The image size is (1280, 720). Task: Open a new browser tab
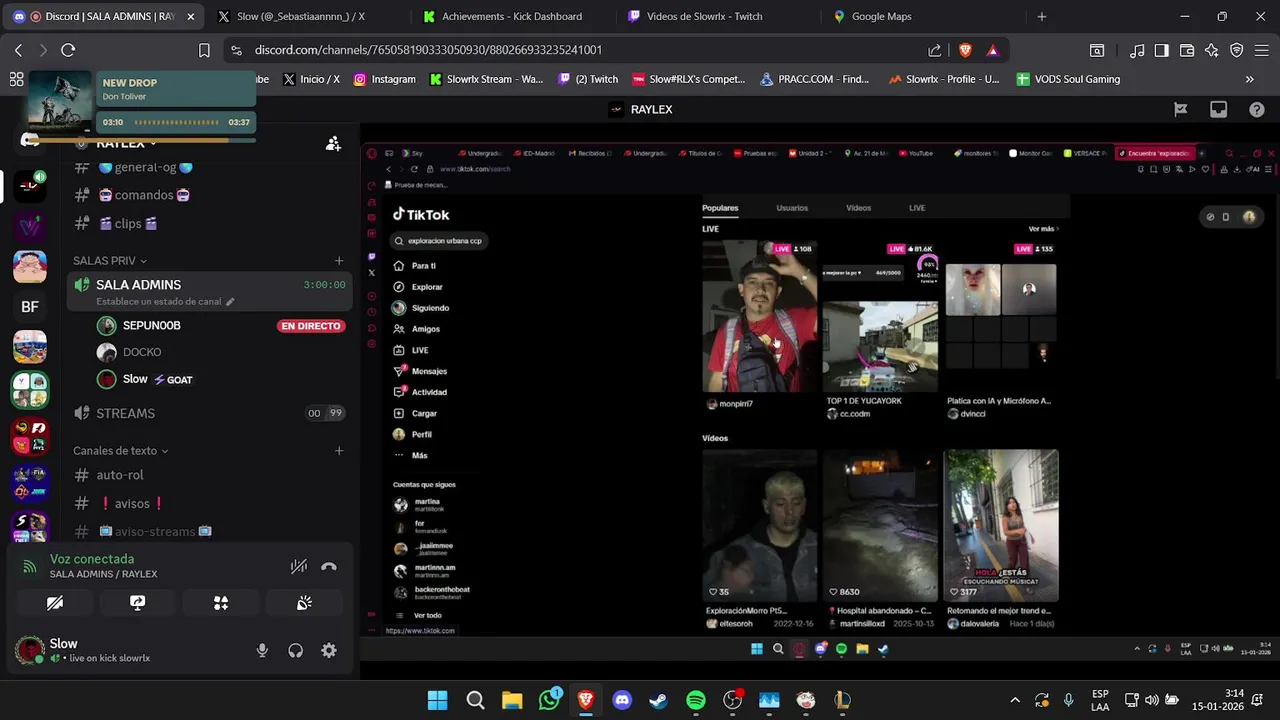[x=1041, y=17]
